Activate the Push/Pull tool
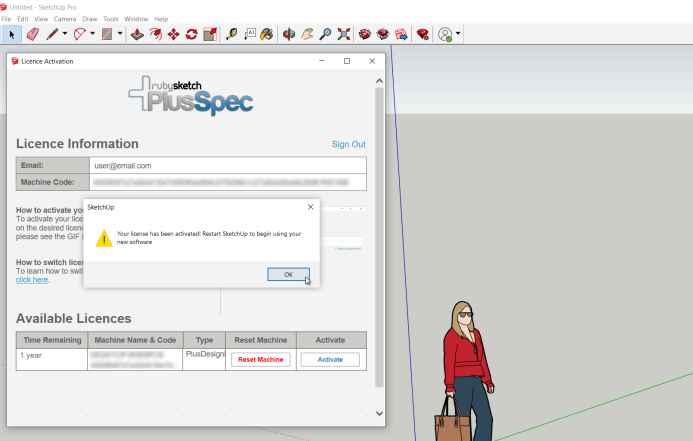Image resolution: width=693 pixels, height=441 pixels. [137, 34]
